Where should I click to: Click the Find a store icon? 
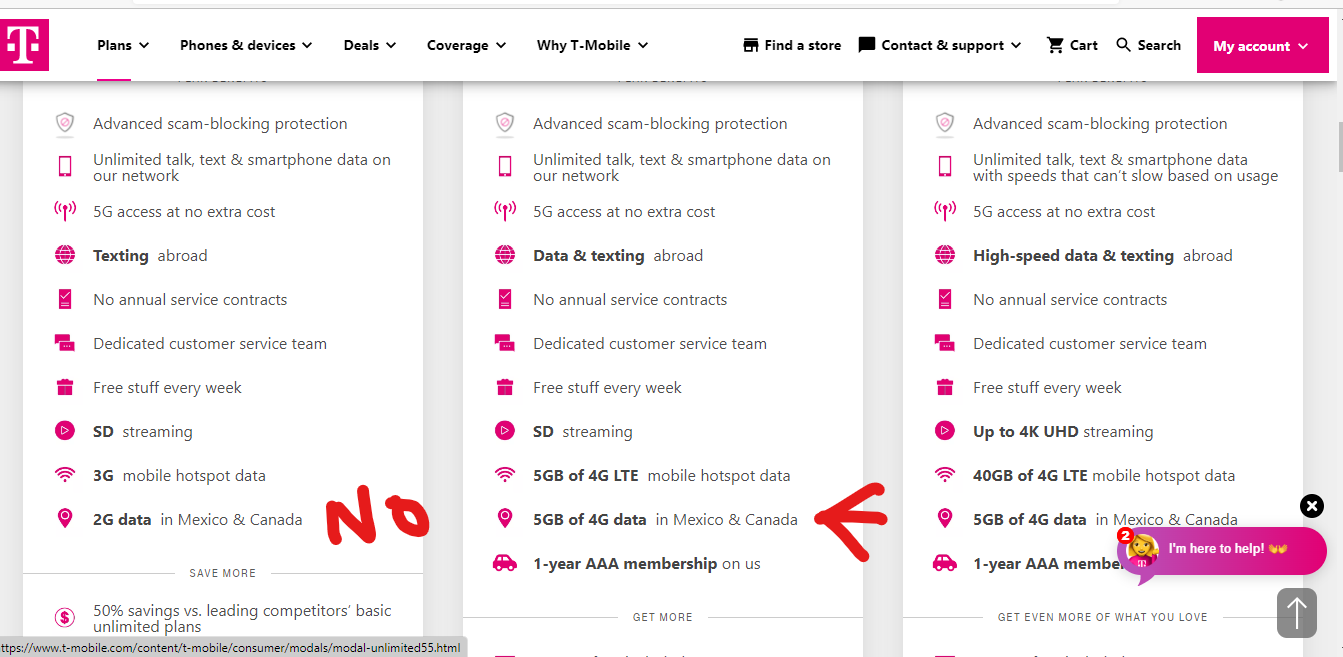[752, 45]
